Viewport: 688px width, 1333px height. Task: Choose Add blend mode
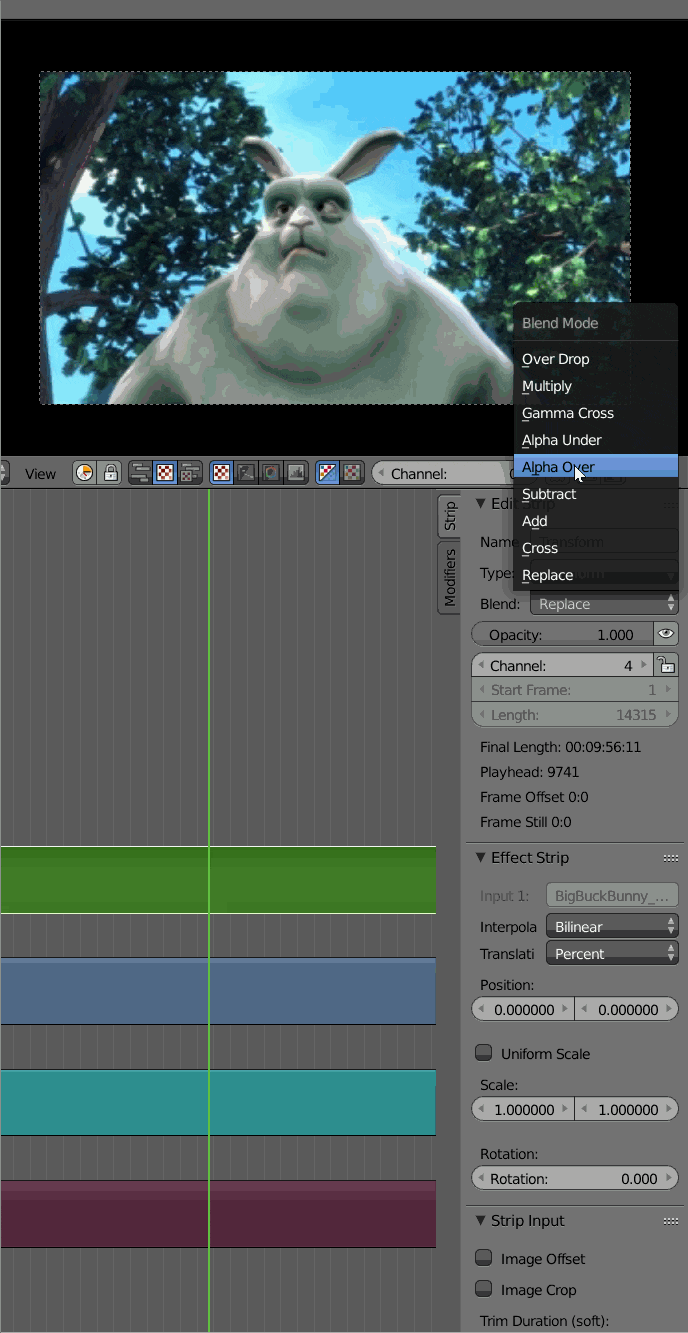tap(596, 521)
